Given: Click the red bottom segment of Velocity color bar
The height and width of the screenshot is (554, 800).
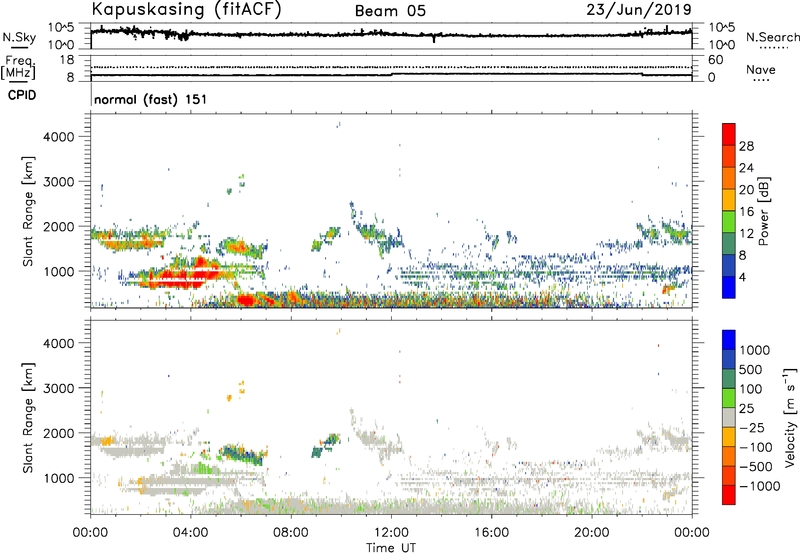Looking at the screenshot, I should 729,495.
